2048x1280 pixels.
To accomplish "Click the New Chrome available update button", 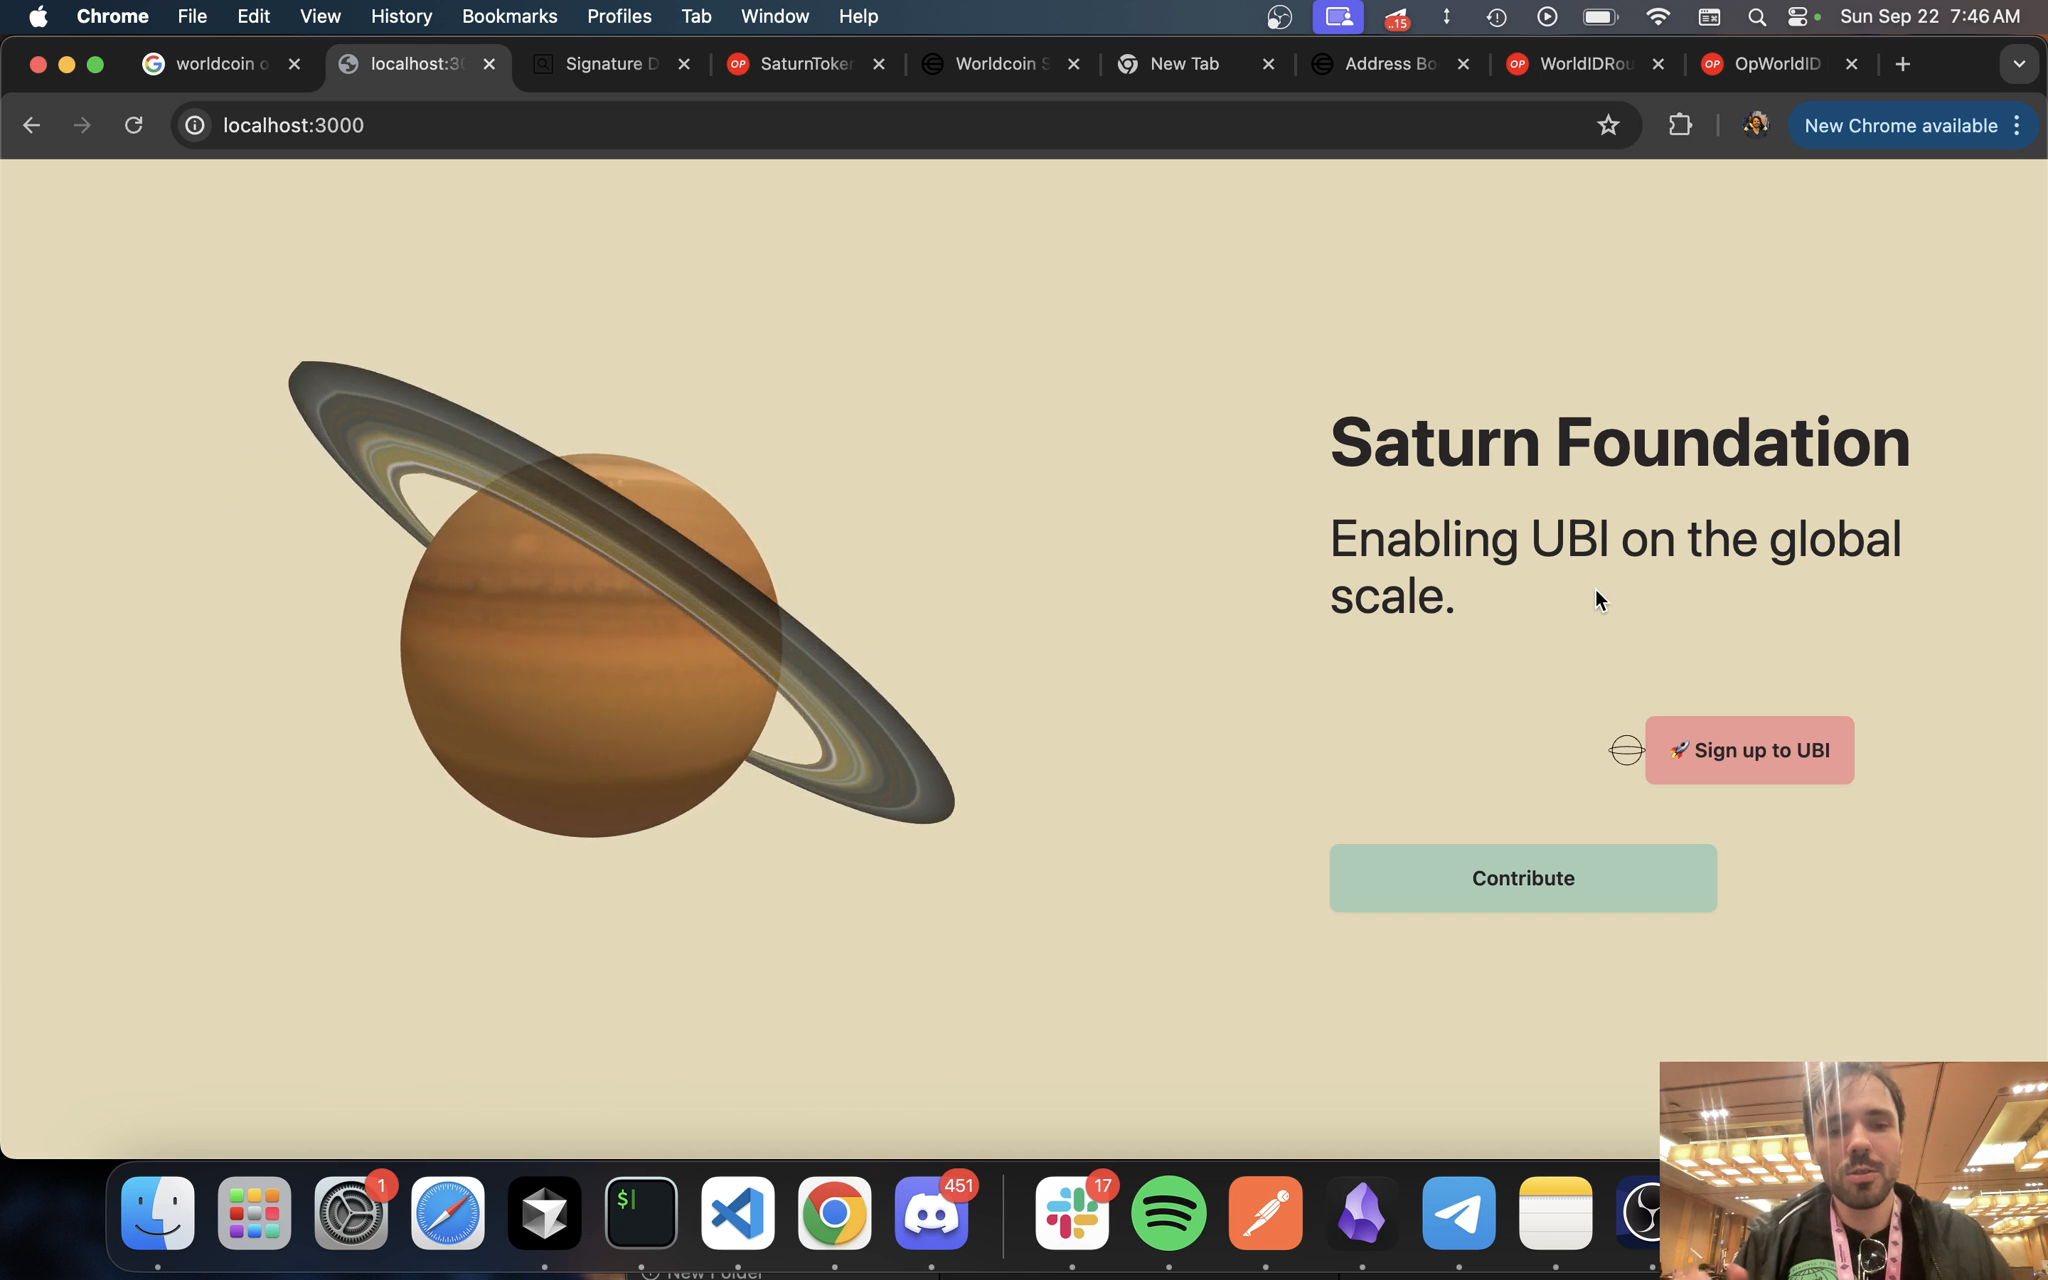I will (1900, 125).
